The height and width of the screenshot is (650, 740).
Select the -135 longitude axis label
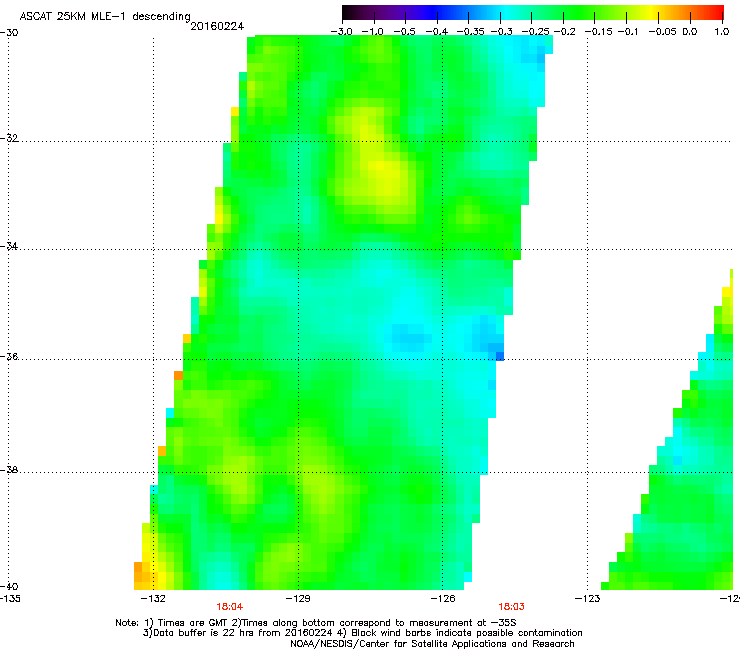tap(10, 599)
